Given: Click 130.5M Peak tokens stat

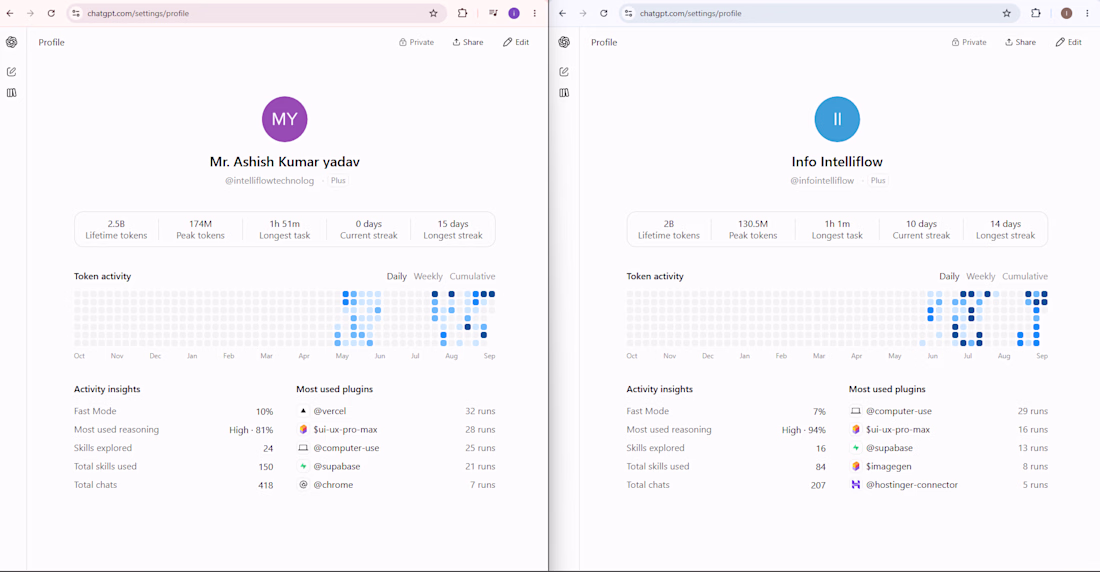Looking at the screenshot, I should tap(753, 230).
